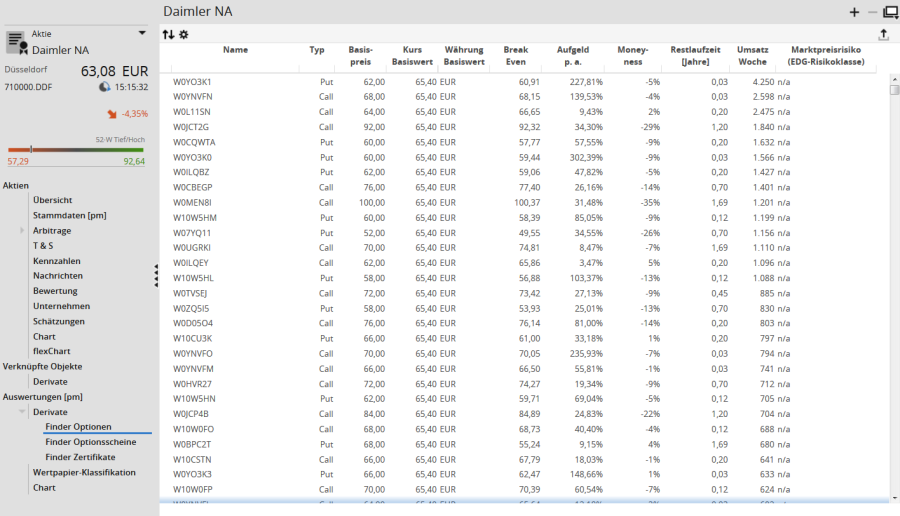
Task: Open the flexChart sidebar item
Action: (52, 351)
